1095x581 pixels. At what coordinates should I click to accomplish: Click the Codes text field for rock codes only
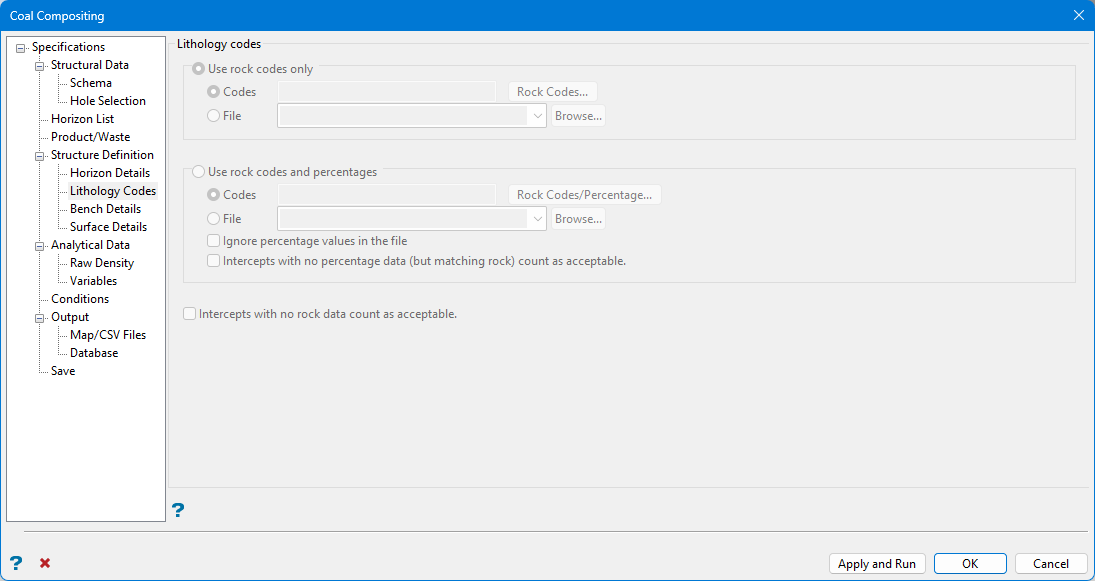pyautogui.click(x=386, y=92)
